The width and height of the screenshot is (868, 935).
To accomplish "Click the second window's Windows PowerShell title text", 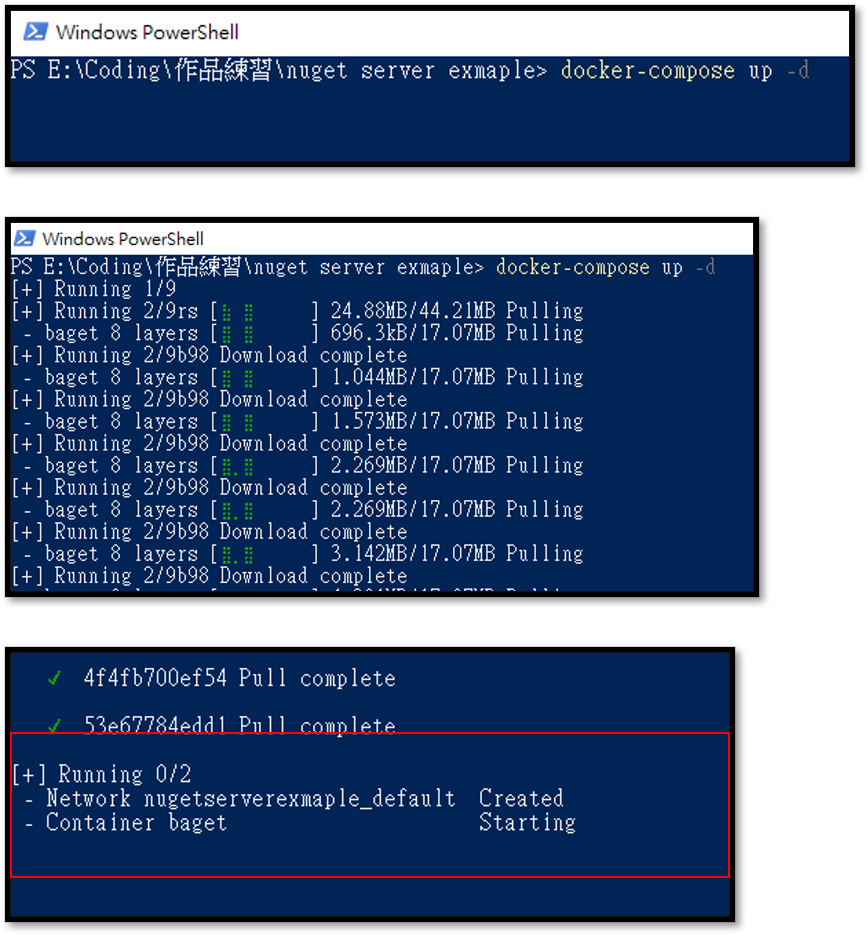I will tap(123, 238).
